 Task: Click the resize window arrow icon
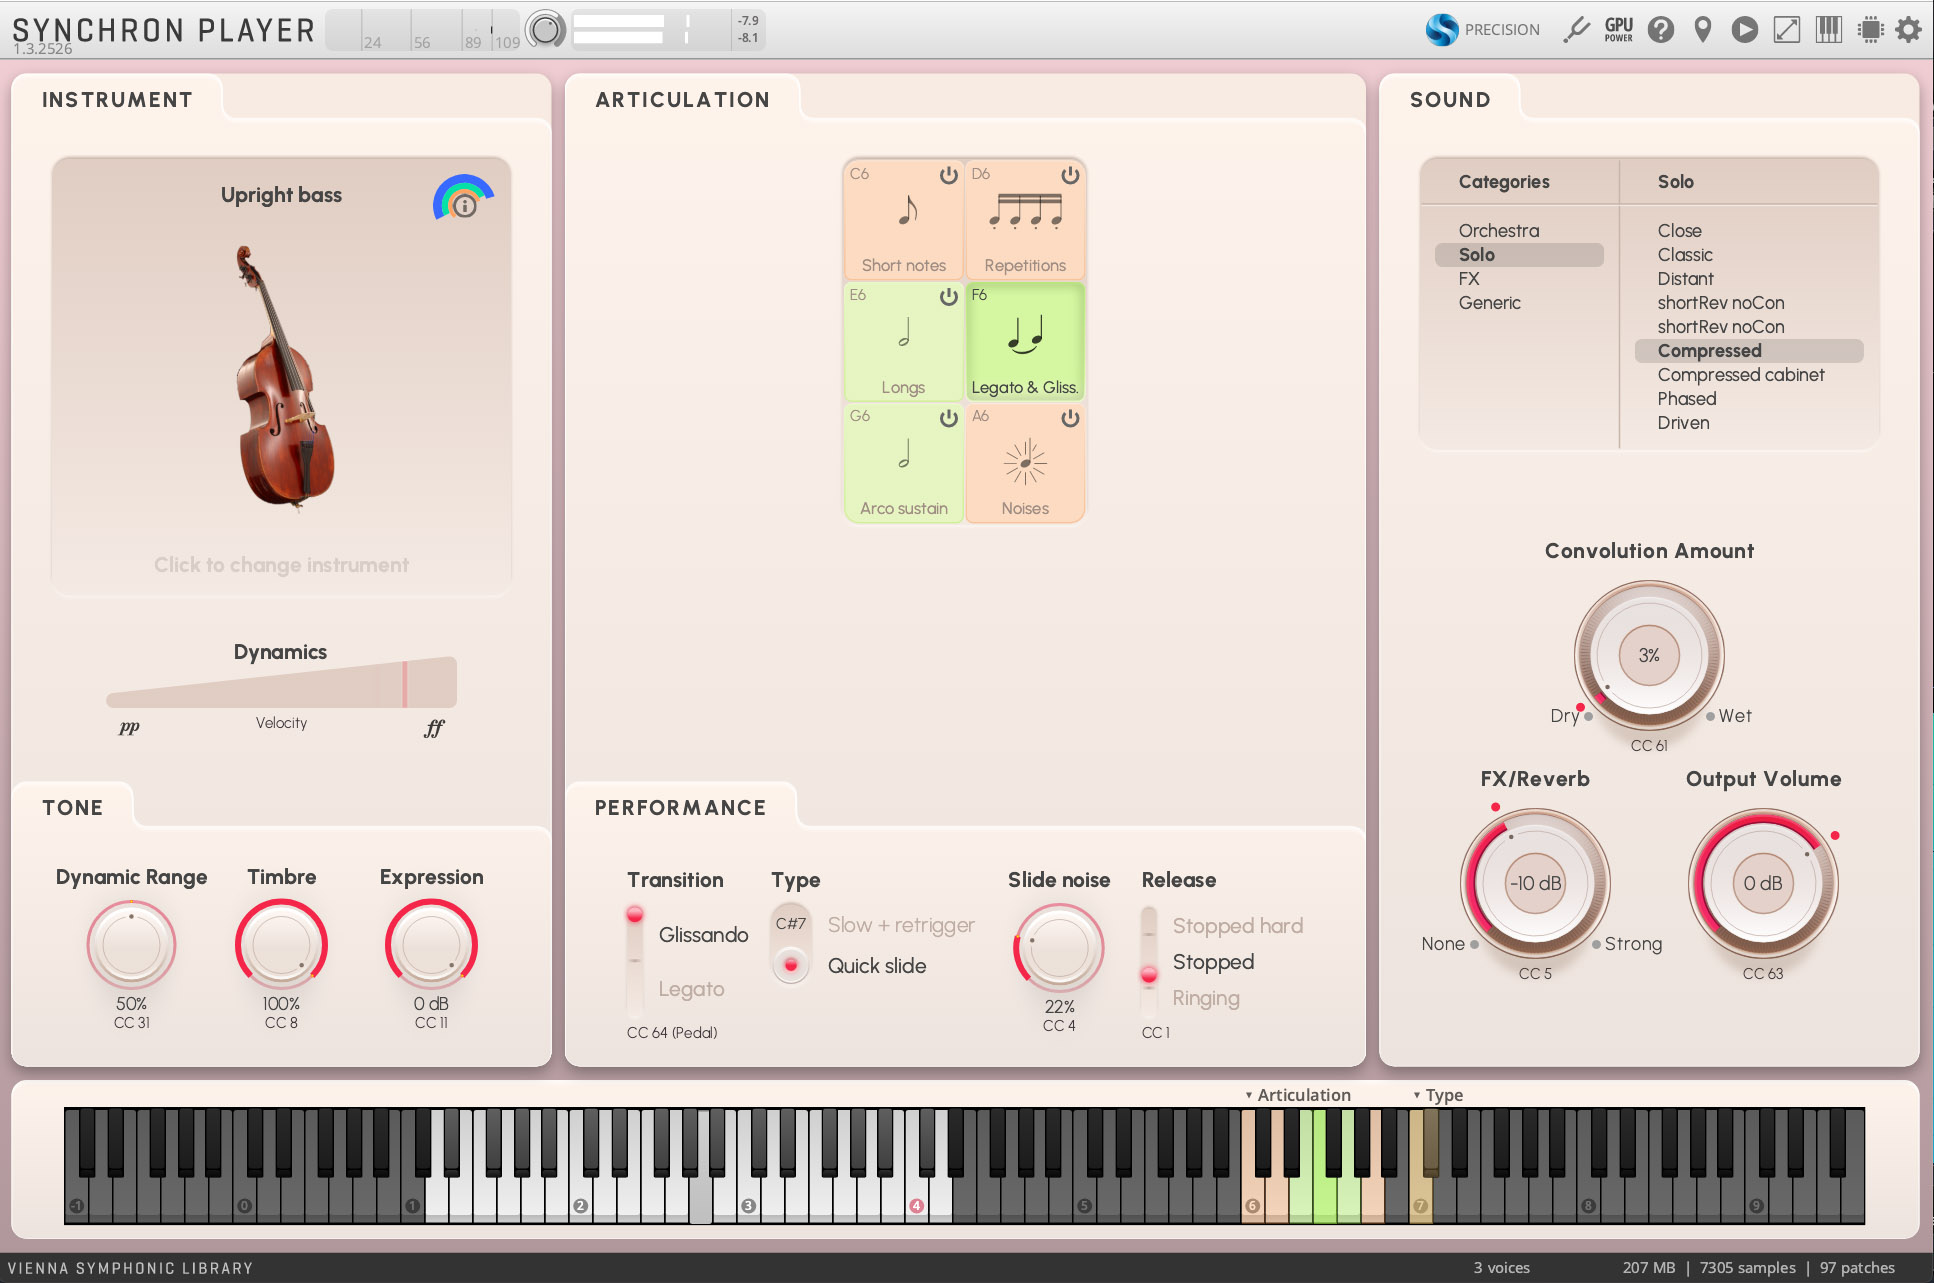pyautogui.click(x=1787, y=30)
